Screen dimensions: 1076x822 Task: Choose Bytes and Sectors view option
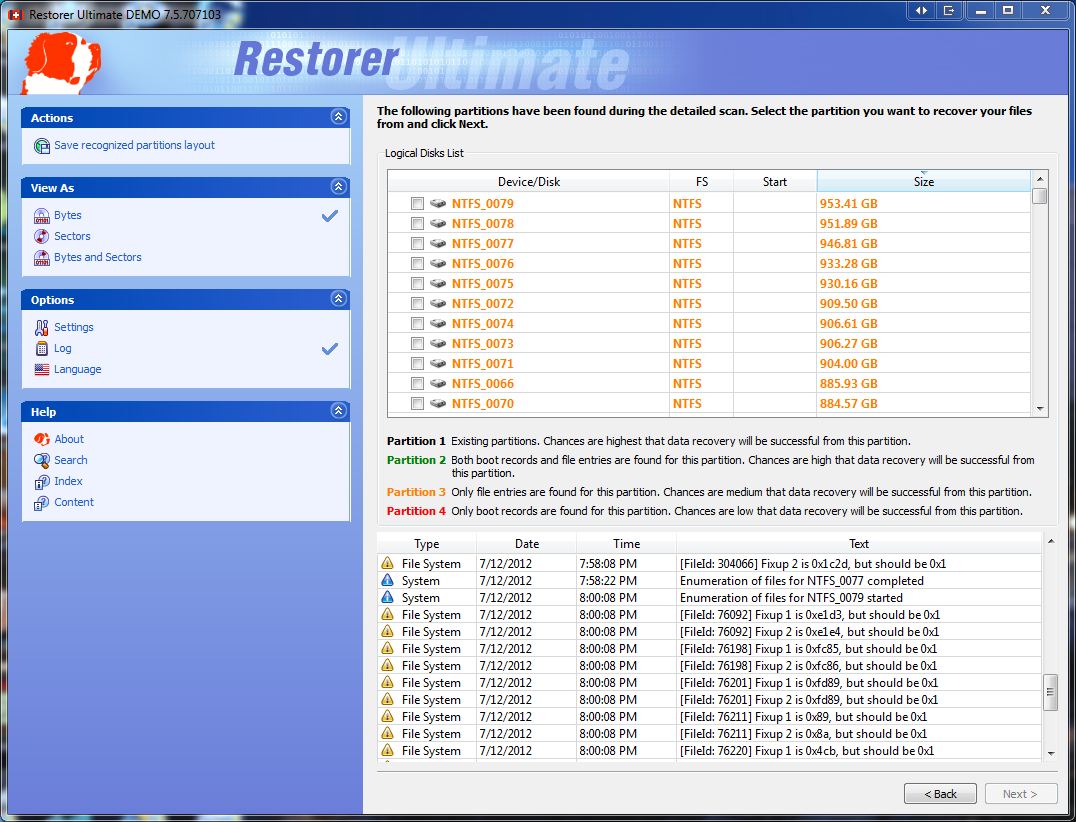point(97,257)
